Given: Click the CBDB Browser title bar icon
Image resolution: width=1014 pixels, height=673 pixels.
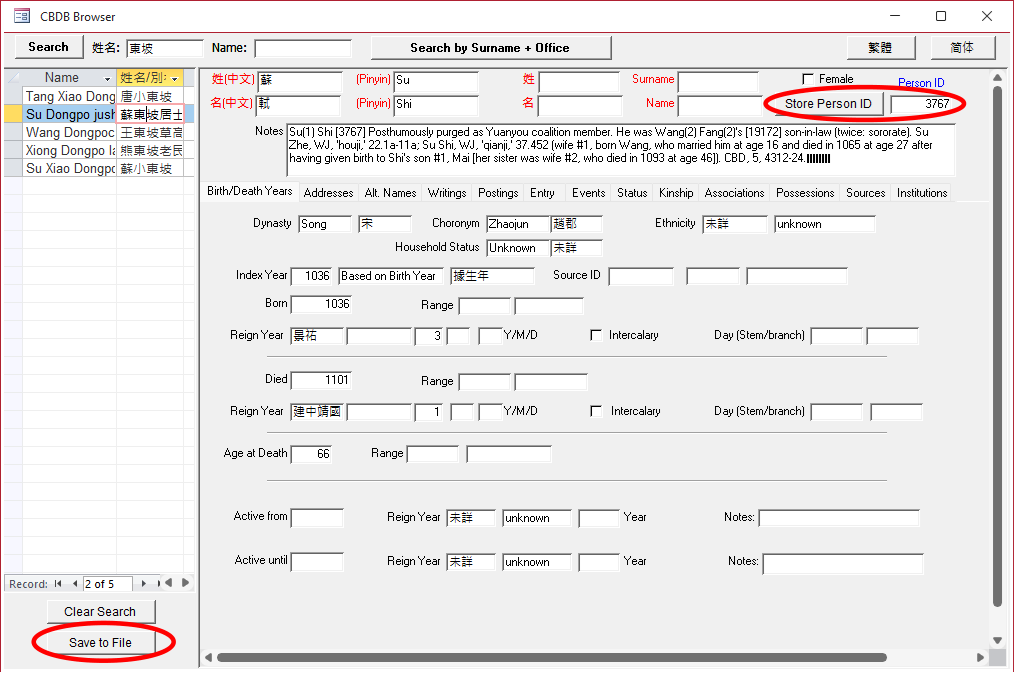Looking at the screenshot, I should pyautogui.click(x=21, y=16).
